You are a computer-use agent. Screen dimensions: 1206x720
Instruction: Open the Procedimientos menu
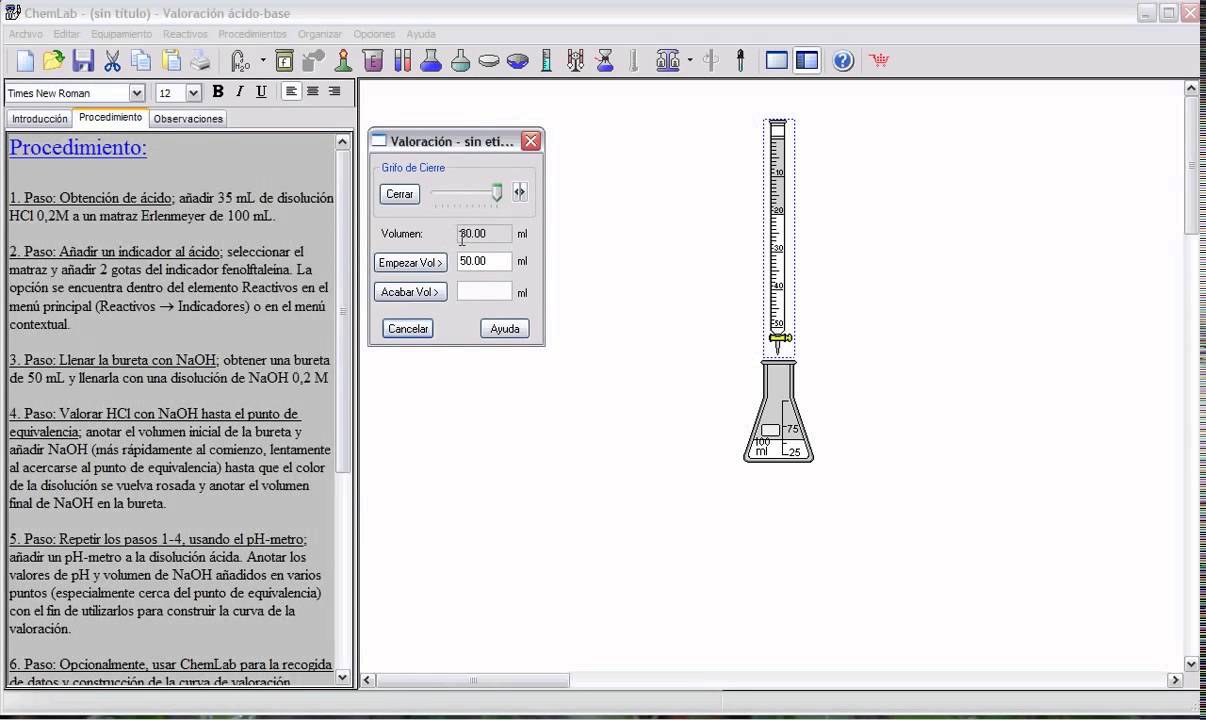[252, 34]
